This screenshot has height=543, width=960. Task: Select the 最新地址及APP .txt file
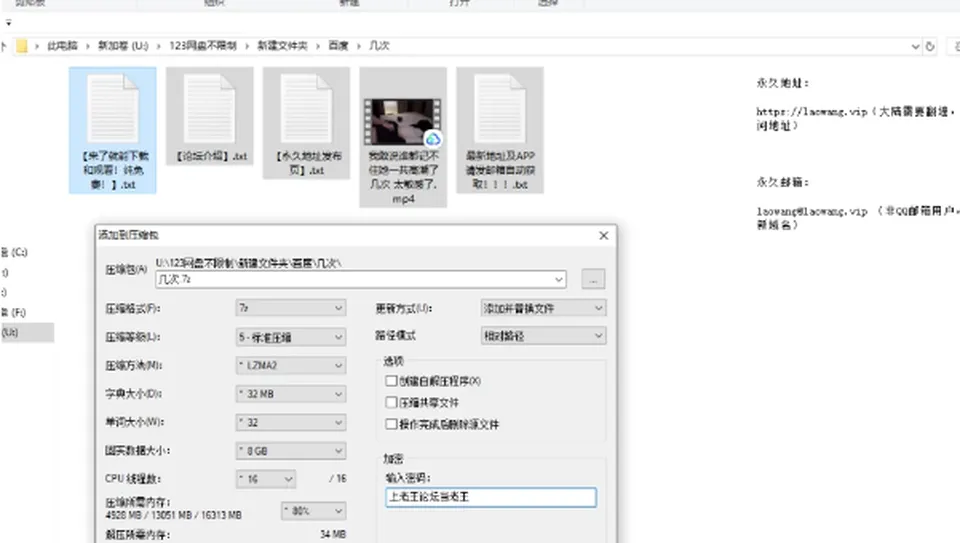pos(500,130)
